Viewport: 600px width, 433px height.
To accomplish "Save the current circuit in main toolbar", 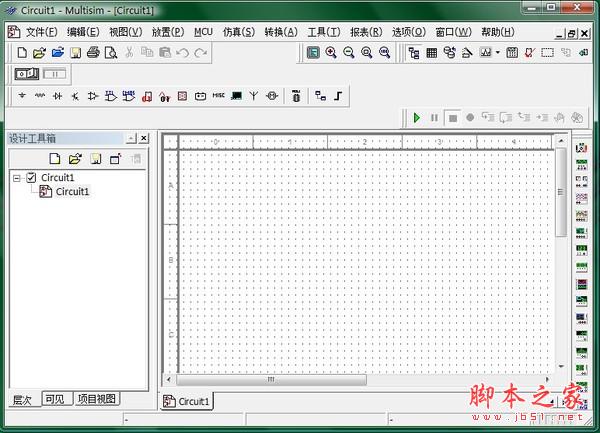I will tap(75, 52).
